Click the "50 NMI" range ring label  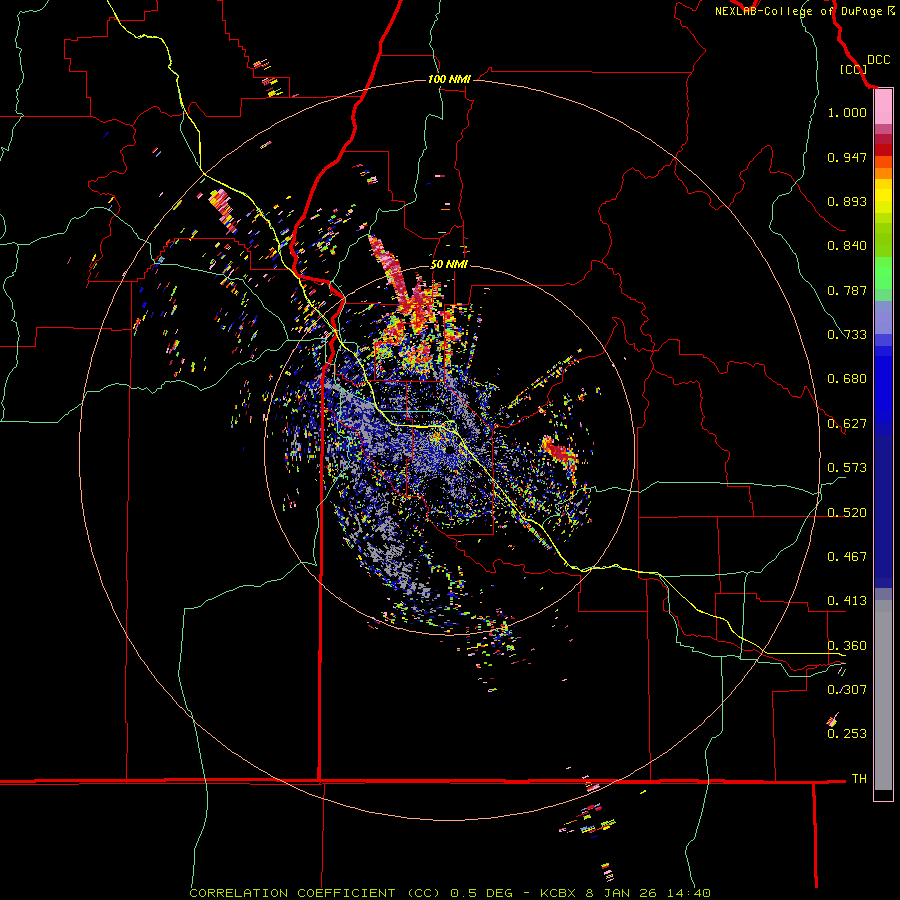point(449,264)
